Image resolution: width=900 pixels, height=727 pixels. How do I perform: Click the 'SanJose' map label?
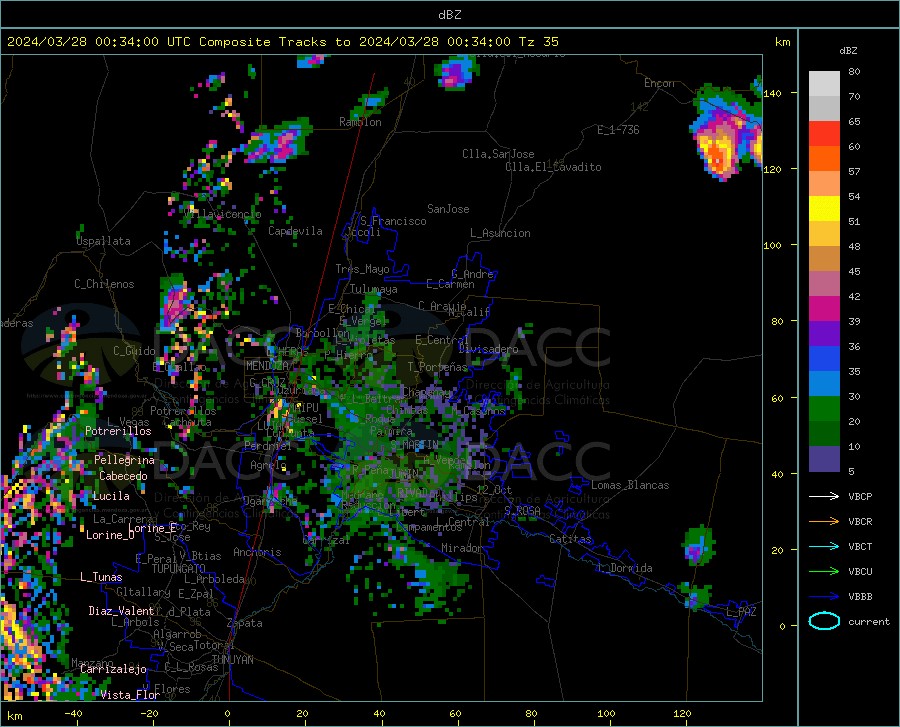[448, 209]
